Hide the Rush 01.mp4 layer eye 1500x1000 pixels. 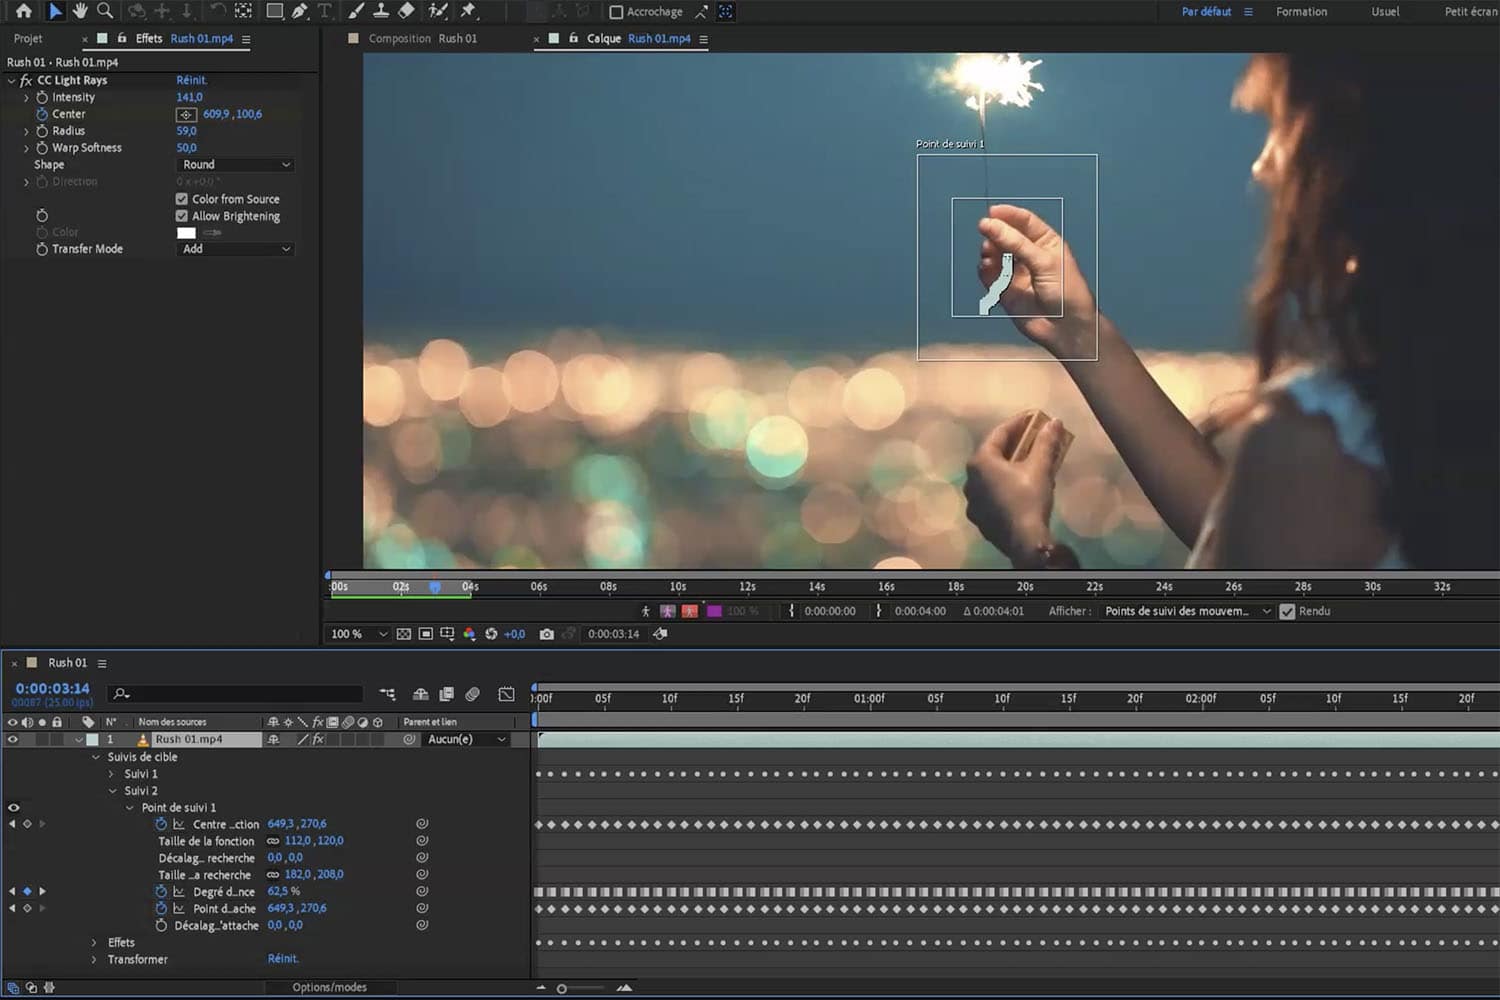tap(13, 740)
